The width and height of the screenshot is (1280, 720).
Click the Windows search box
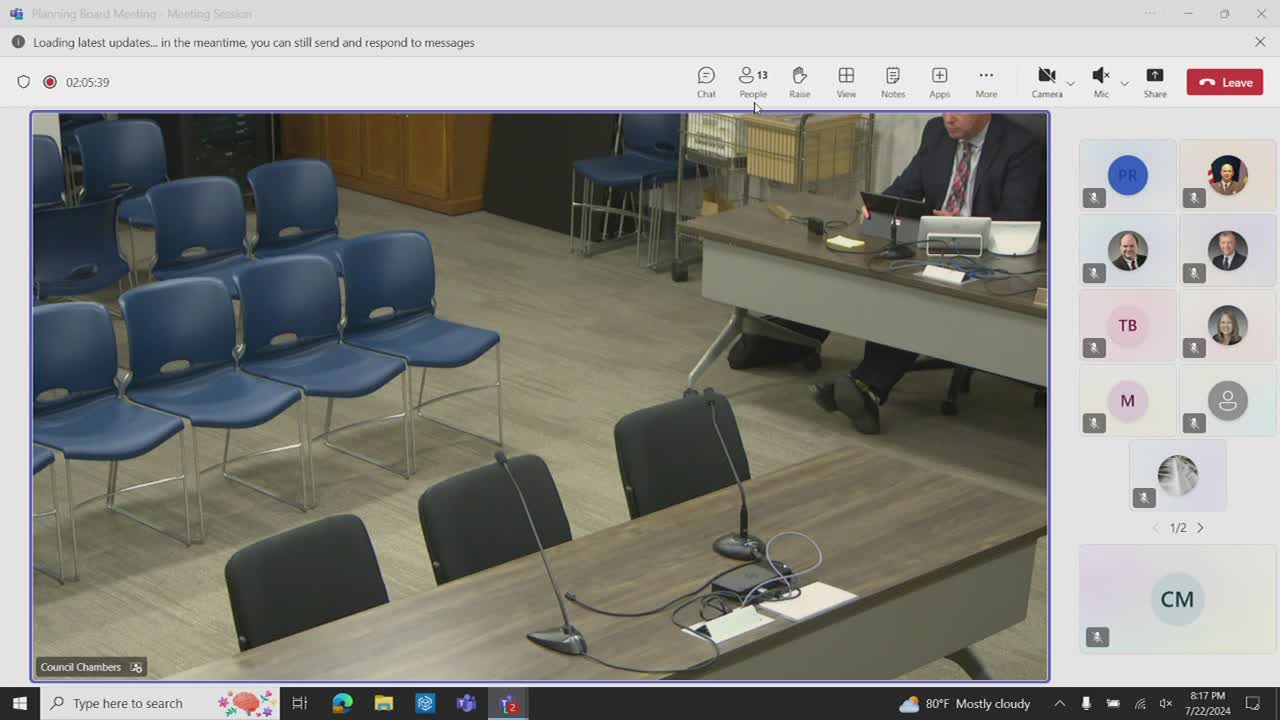click(x=128, y=703)
